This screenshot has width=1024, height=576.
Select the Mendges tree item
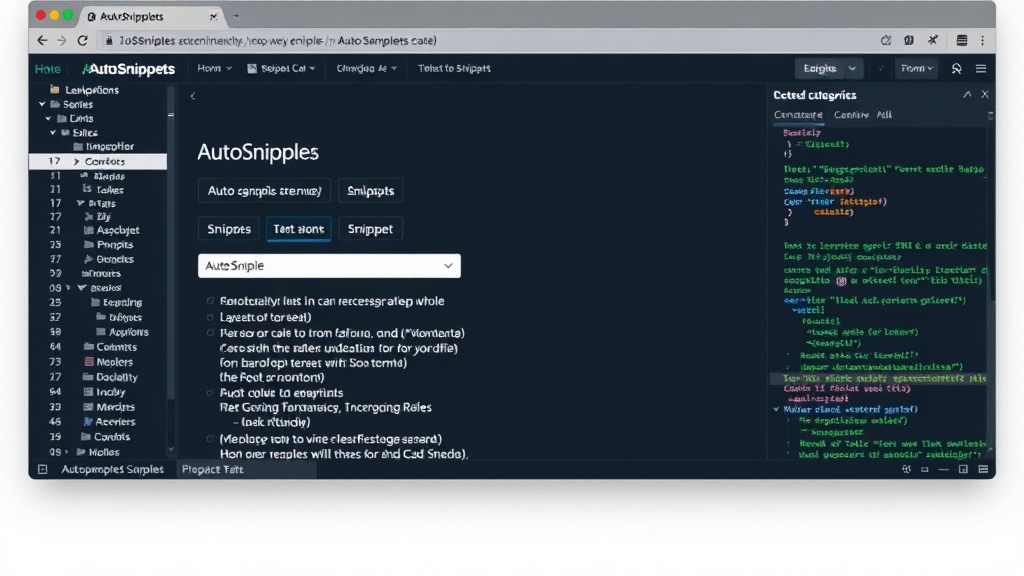tap(115, 407)
